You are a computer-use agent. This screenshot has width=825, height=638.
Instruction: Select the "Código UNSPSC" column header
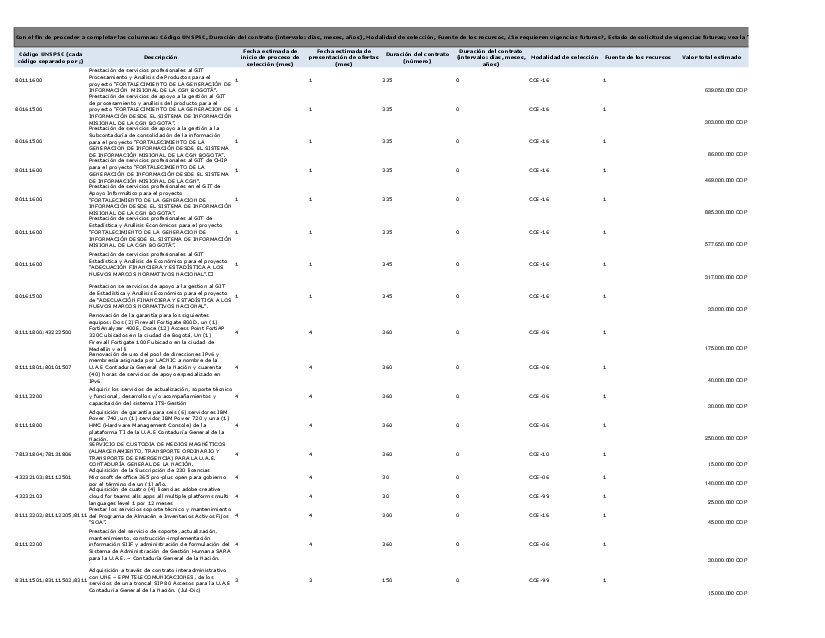coord(51,57)
